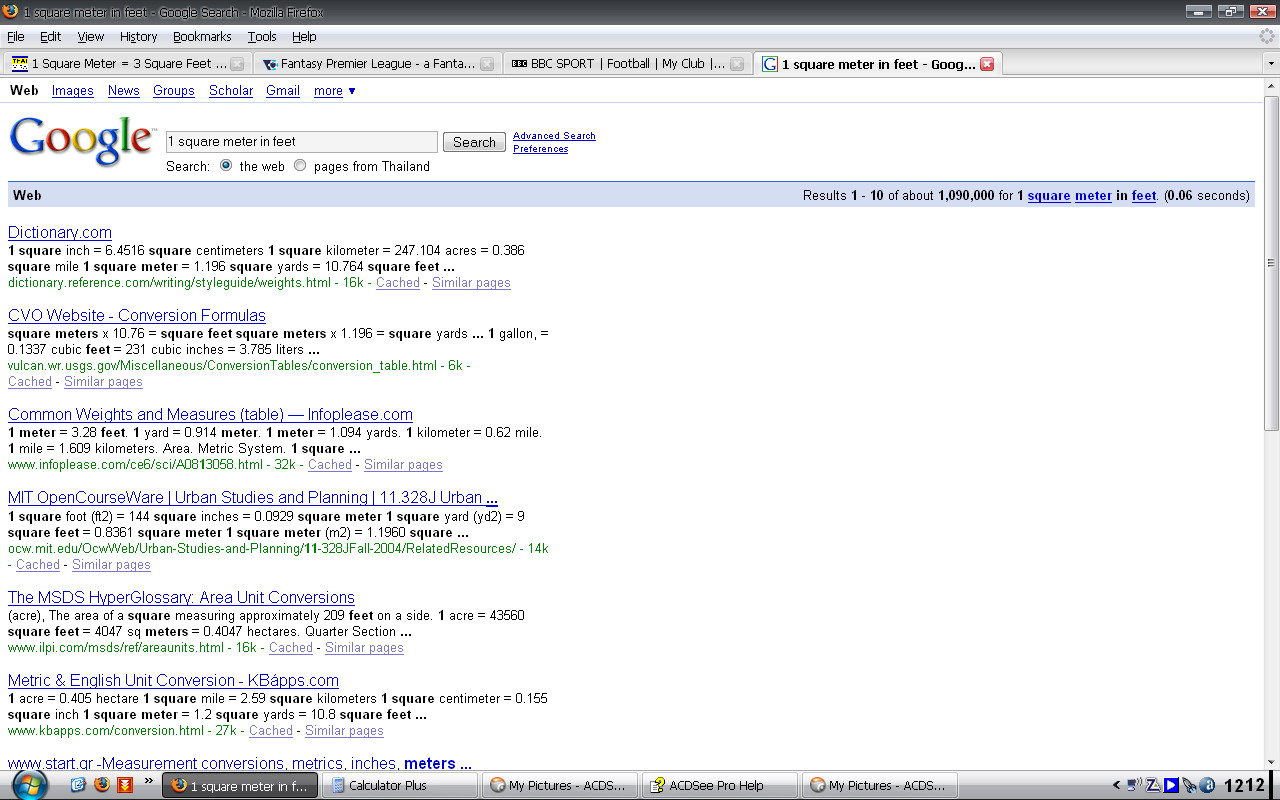Open Infoplease Common Weights and Measures result

[x=210, y=414]
